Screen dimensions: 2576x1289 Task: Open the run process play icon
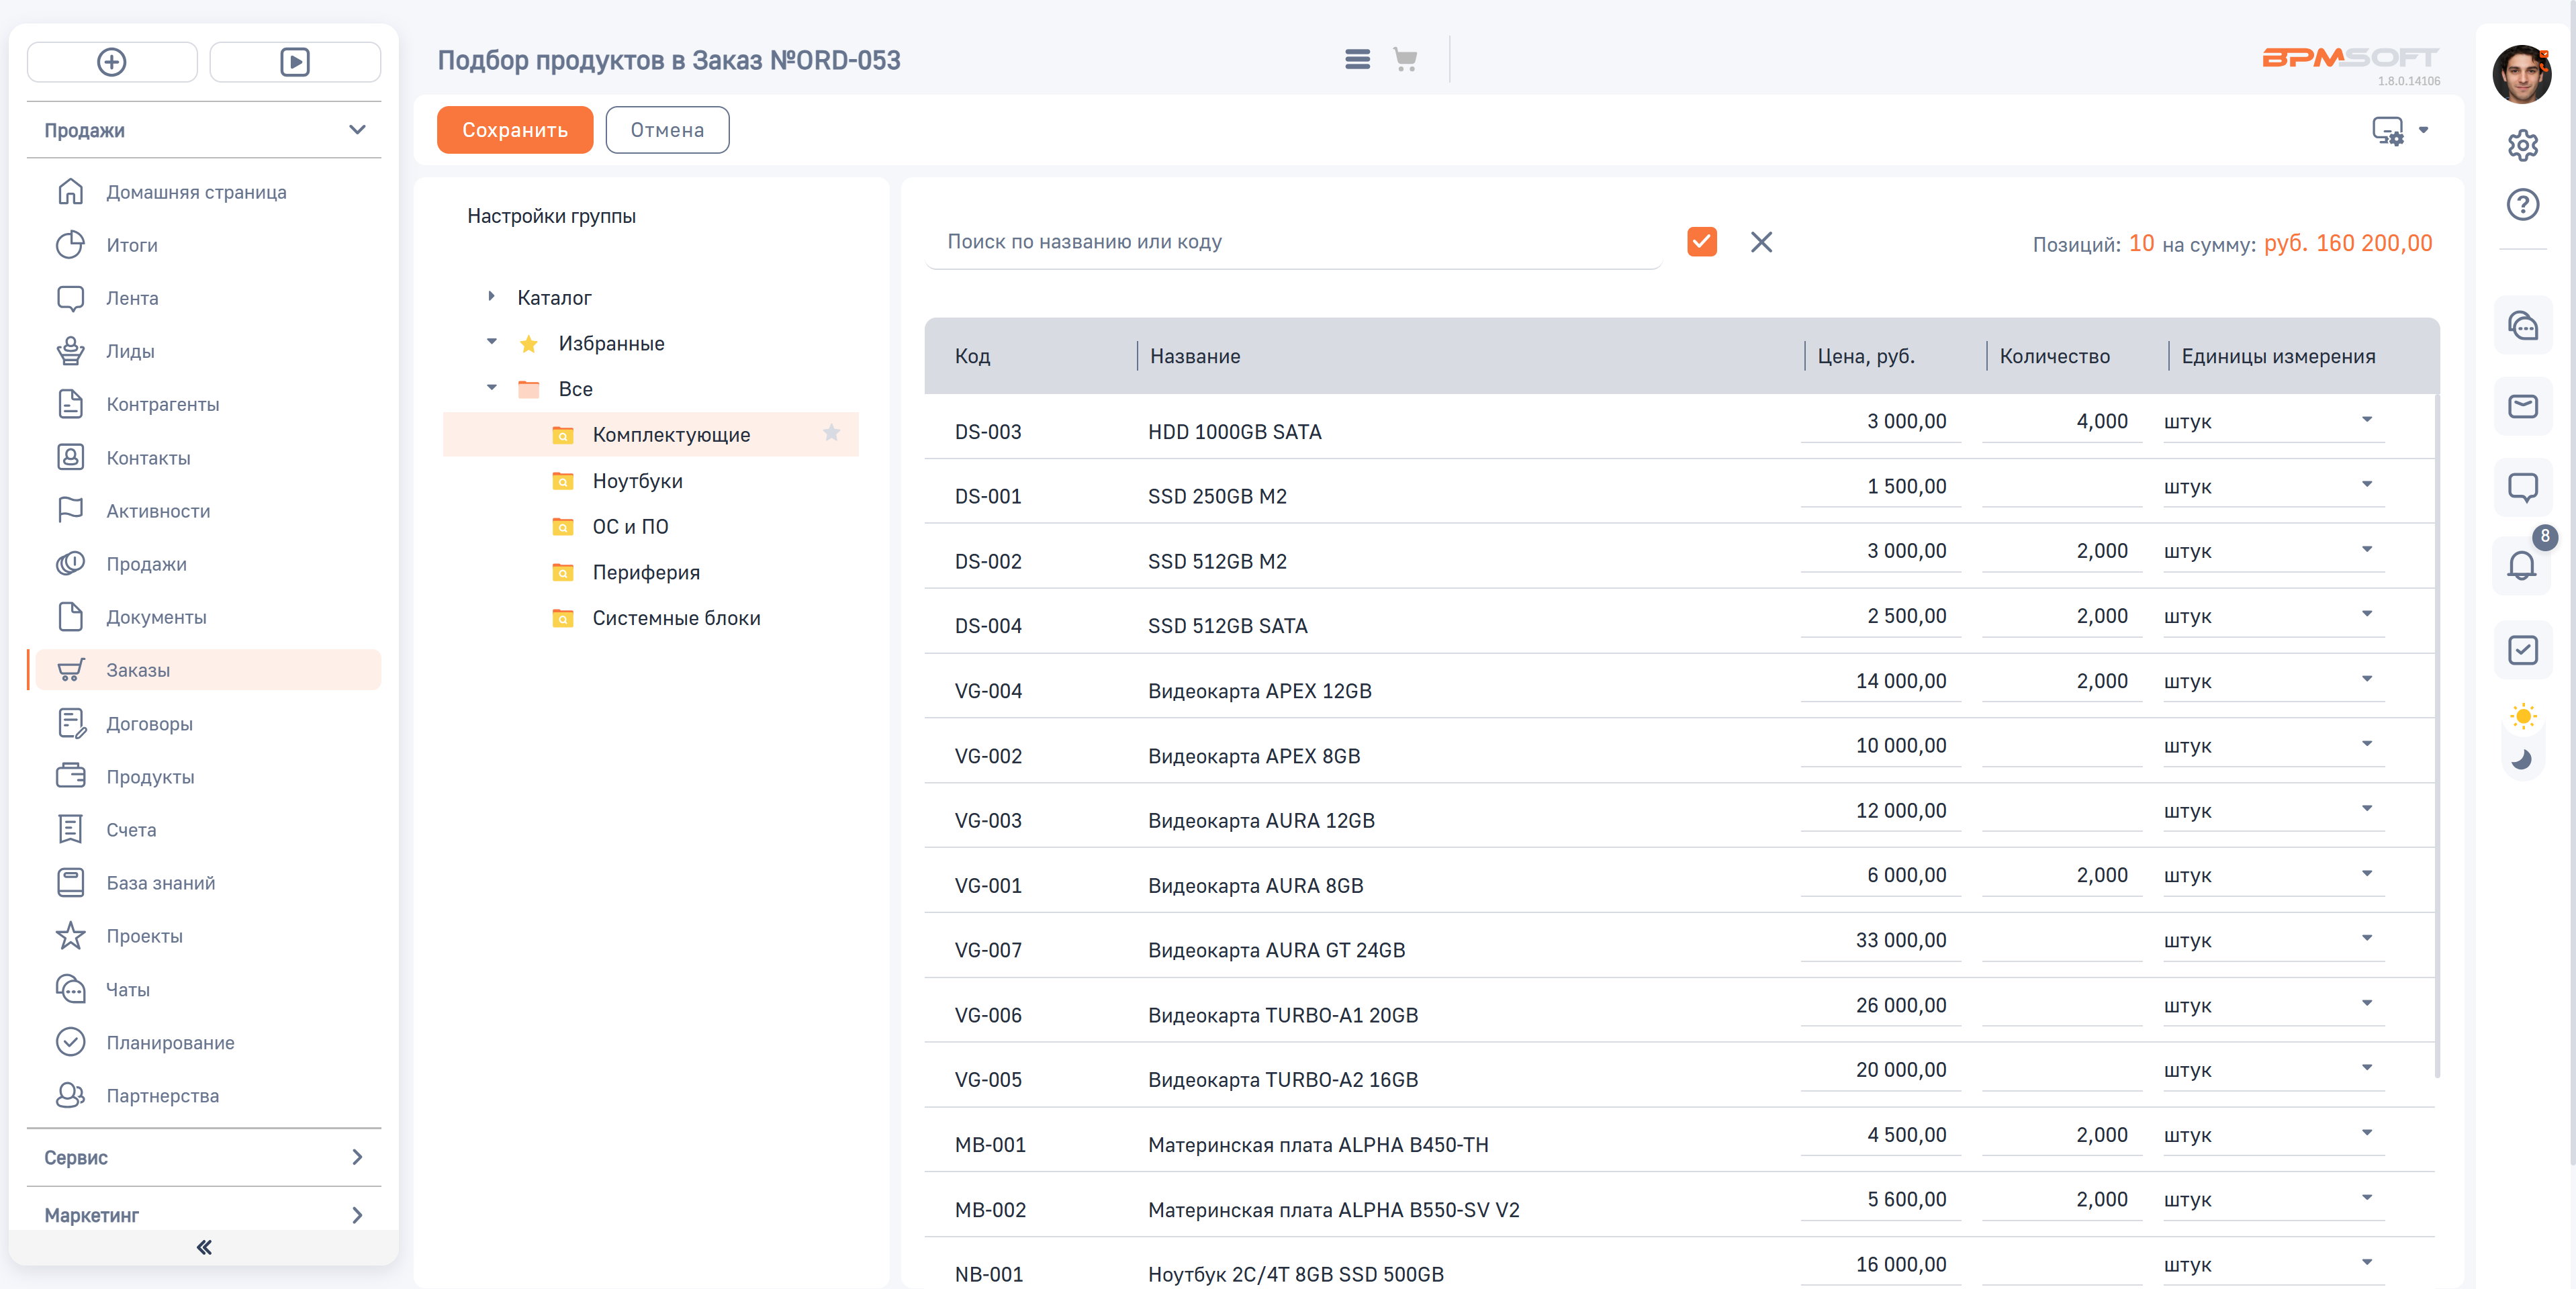point(295,62)
